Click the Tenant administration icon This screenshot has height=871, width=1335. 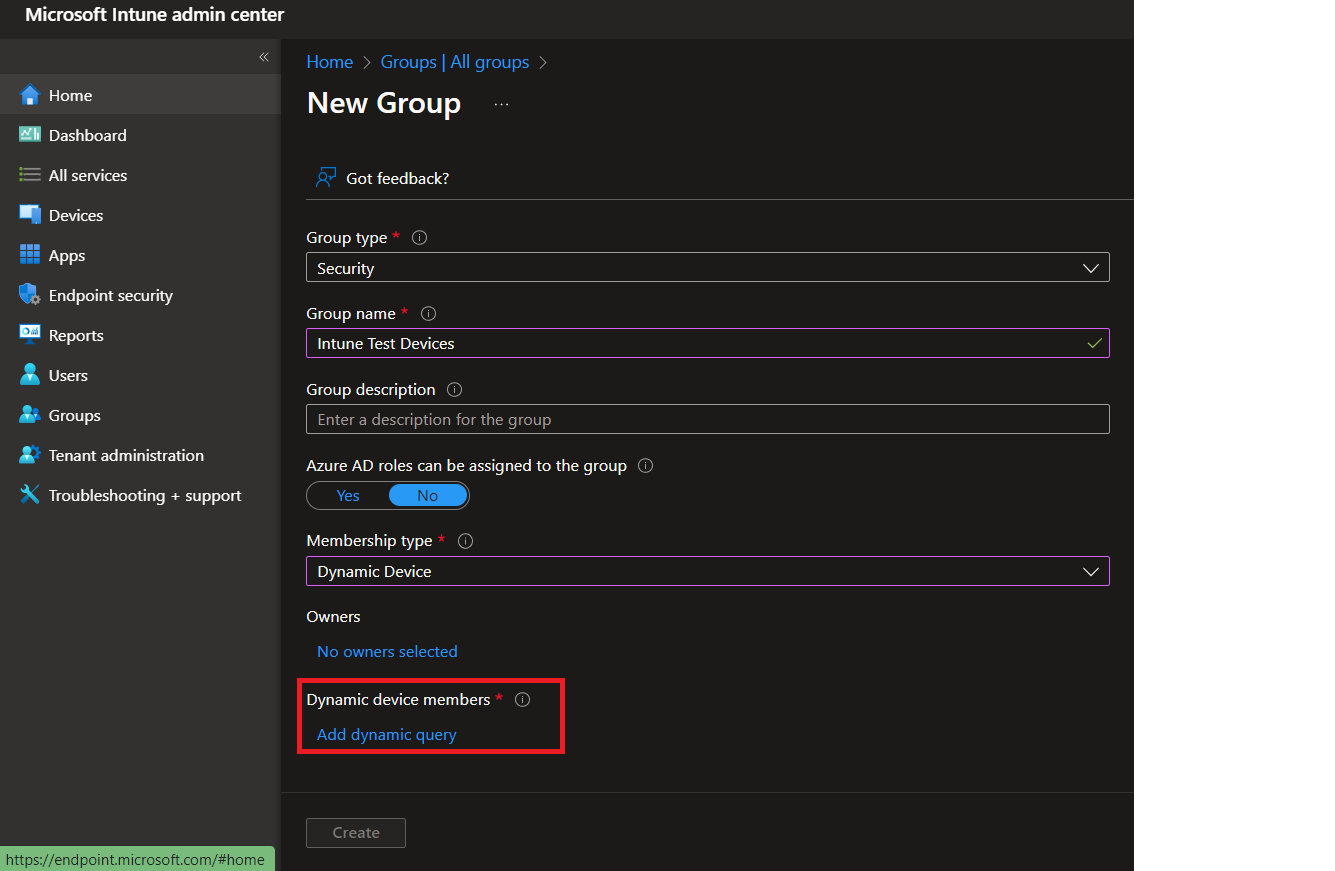click(32, 455)
